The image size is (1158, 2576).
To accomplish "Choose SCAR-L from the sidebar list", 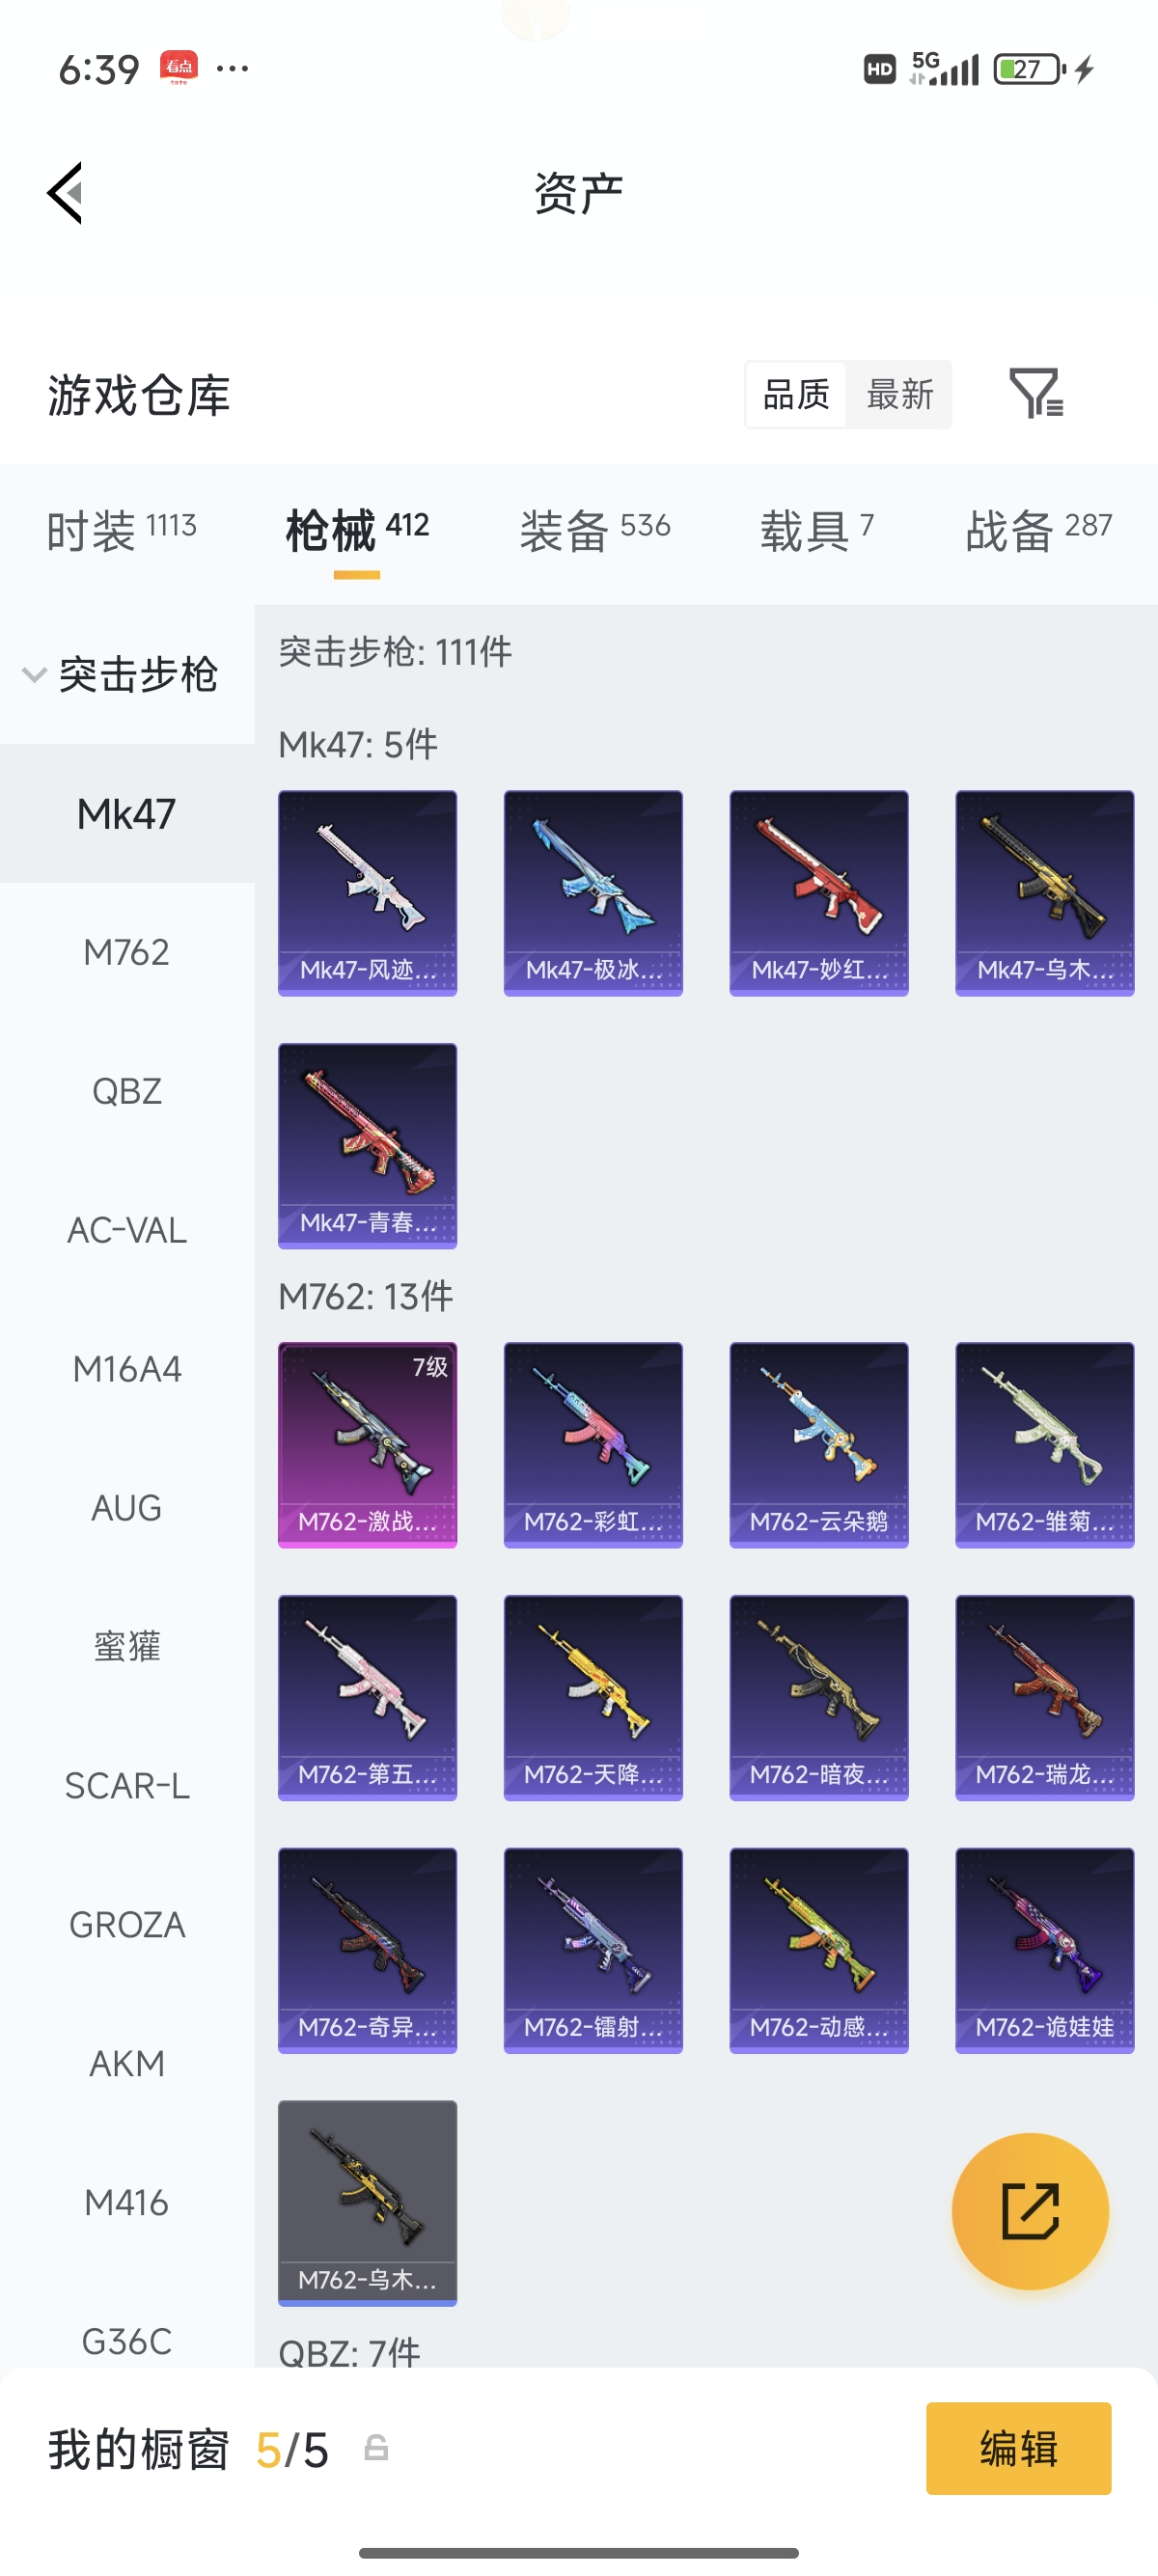I will tap(127, 1785).
